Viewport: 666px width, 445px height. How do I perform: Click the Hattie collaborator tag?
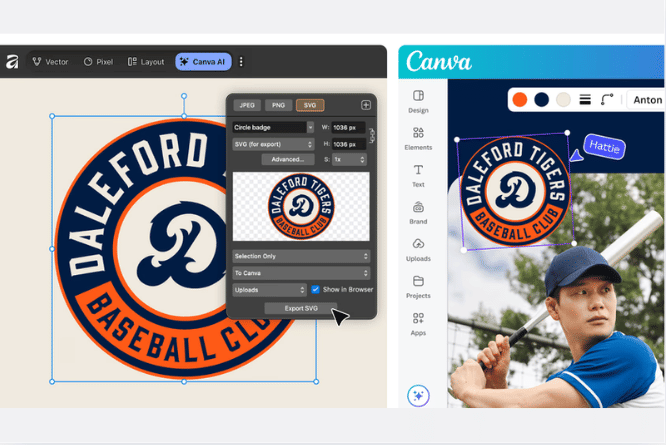[604, 147]
